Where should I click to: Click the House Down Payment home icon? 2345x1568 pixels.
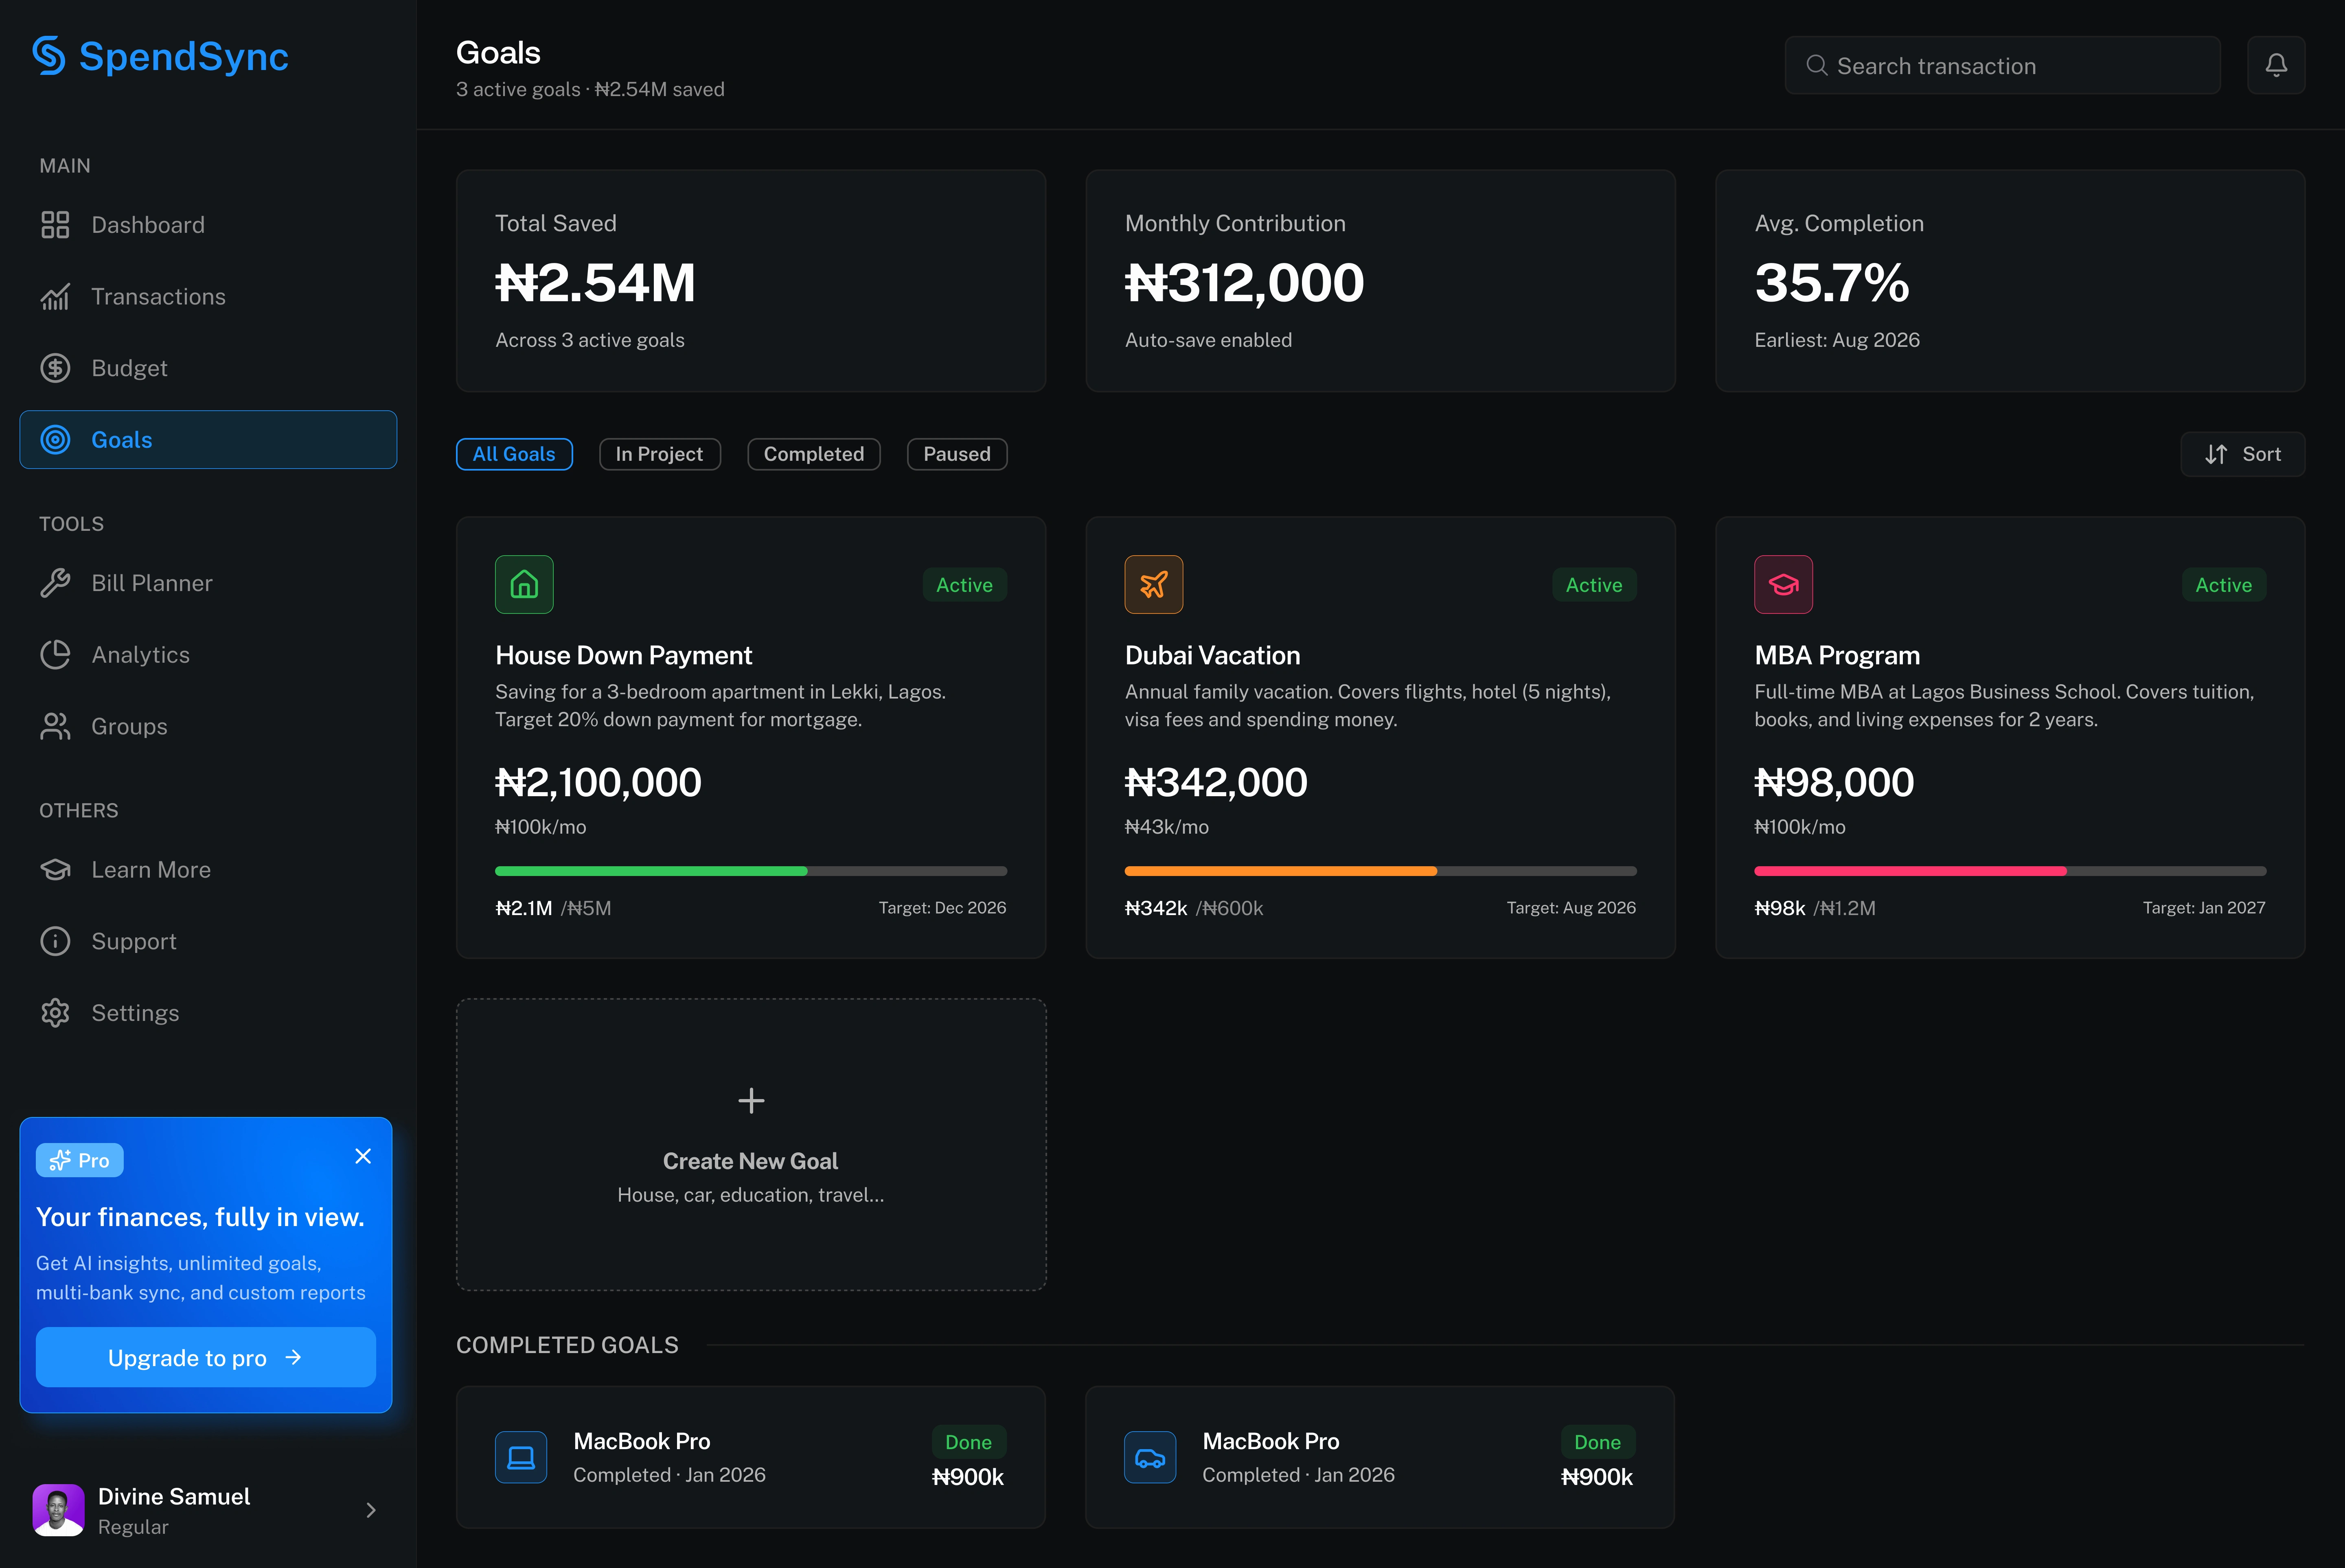[524, 584]
